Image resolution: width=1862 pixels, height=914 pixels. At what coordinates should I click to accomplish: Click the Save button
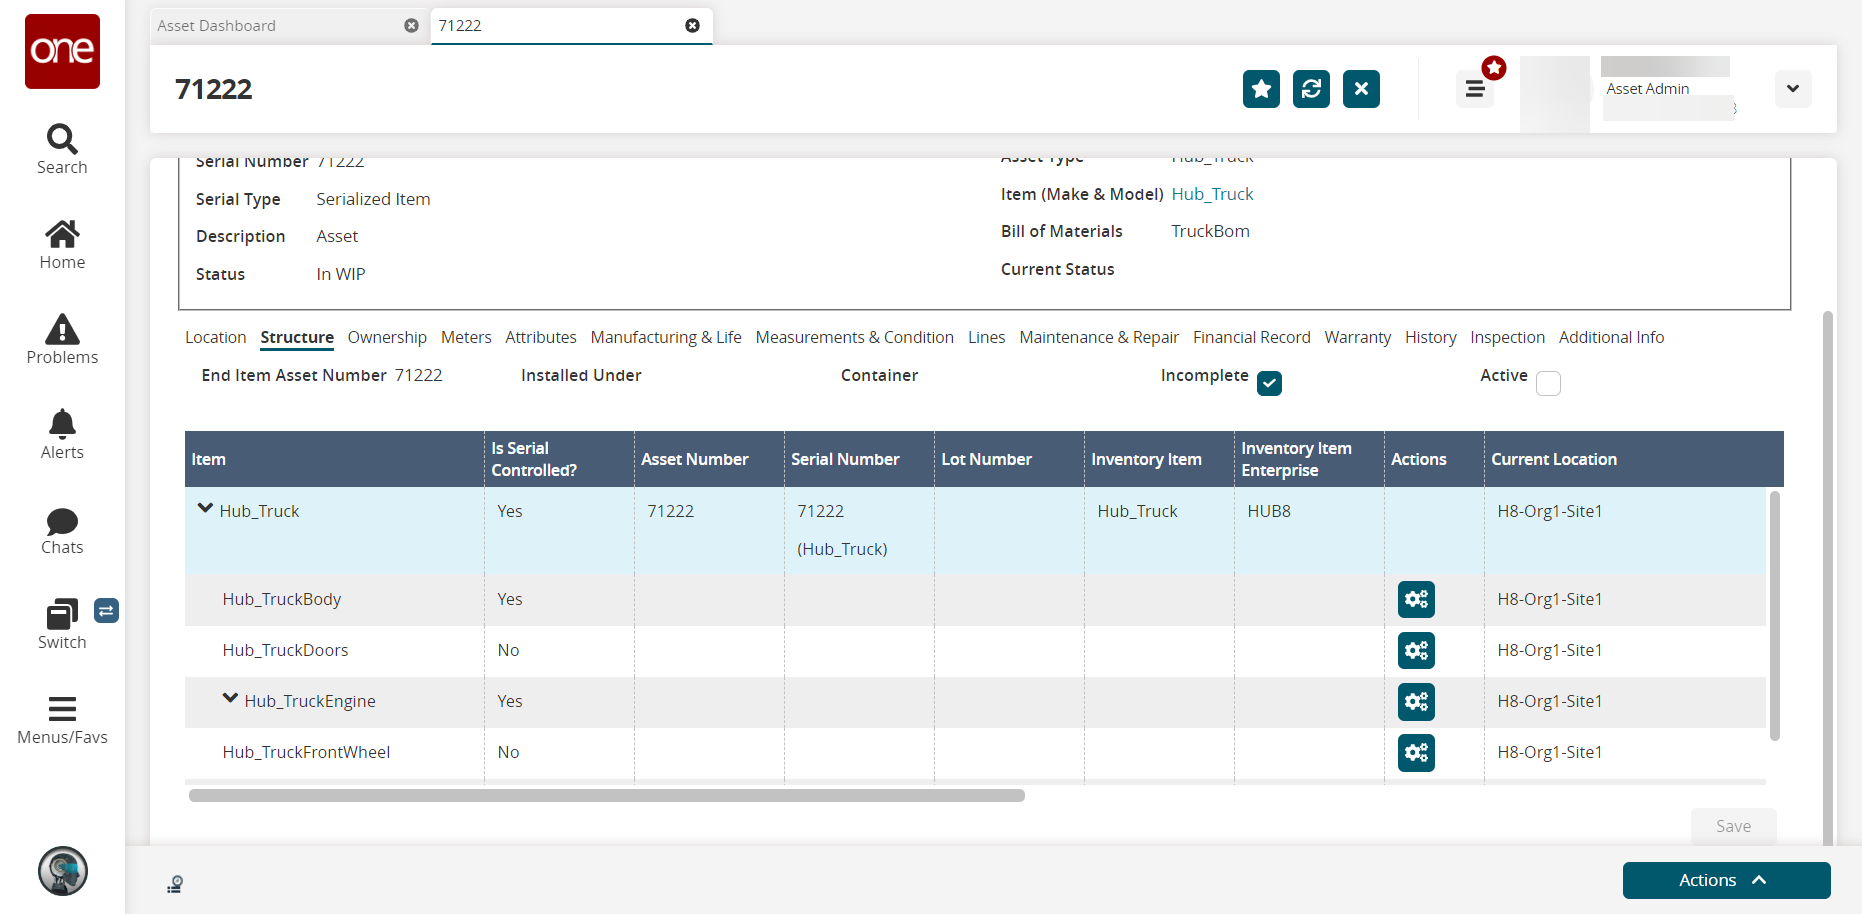click(1733, 826)
